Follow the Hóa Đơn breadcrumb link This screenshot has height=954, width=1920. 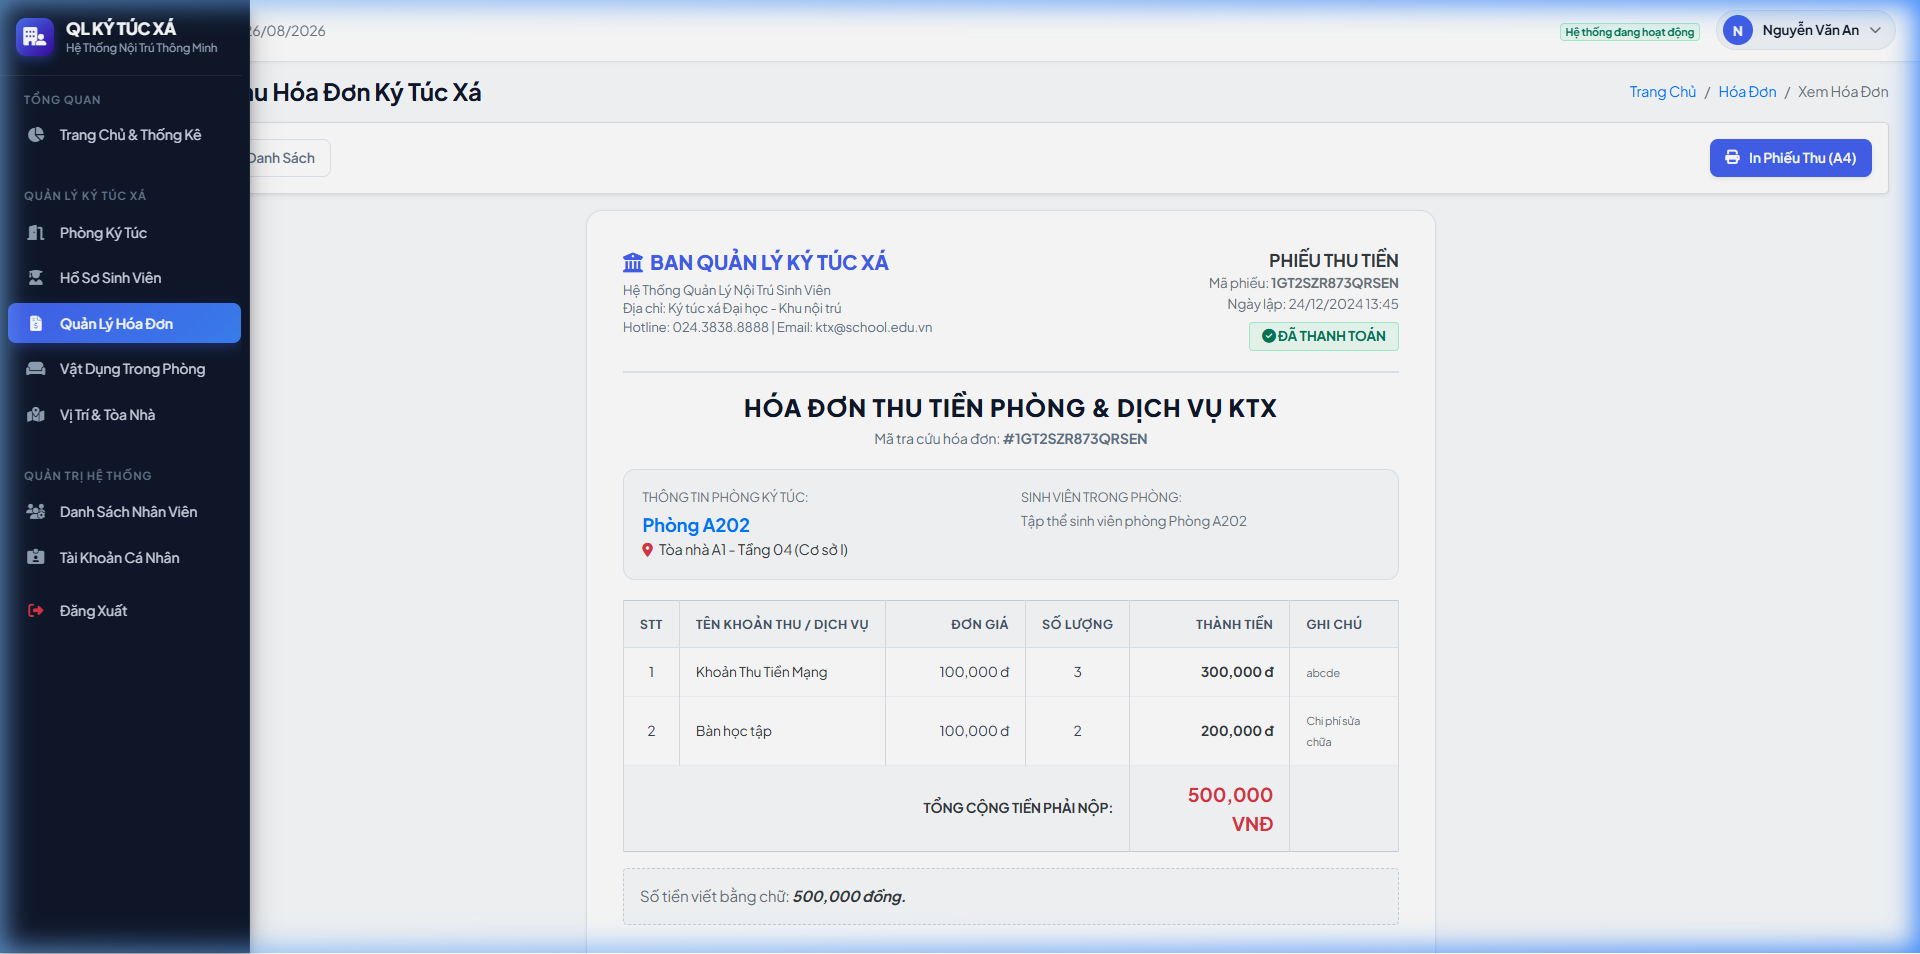1747,92
